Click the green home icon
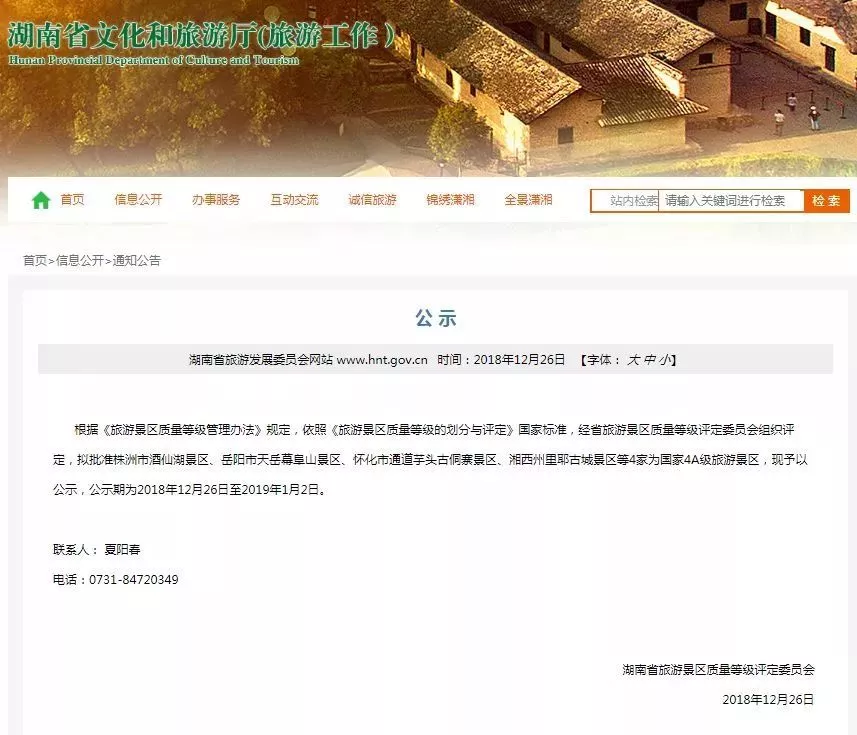 41,200
